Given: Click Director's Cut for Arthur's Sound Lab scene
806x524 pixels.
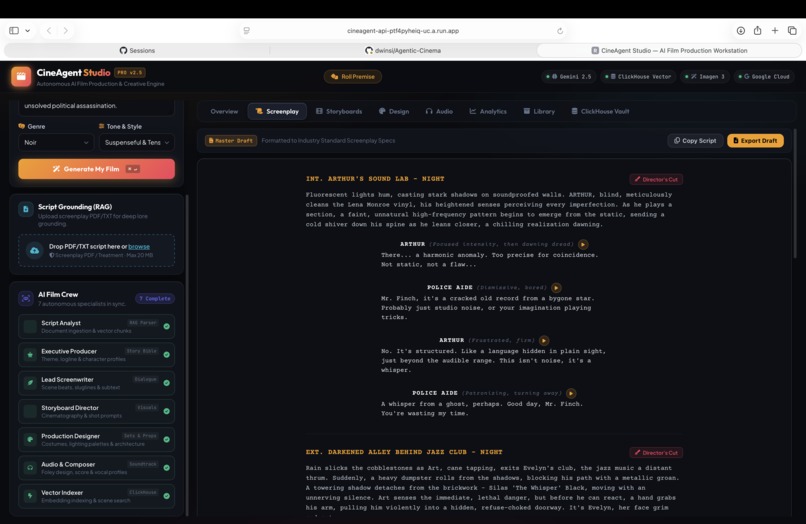Looking at the screenshot, I should click(656, 179).
